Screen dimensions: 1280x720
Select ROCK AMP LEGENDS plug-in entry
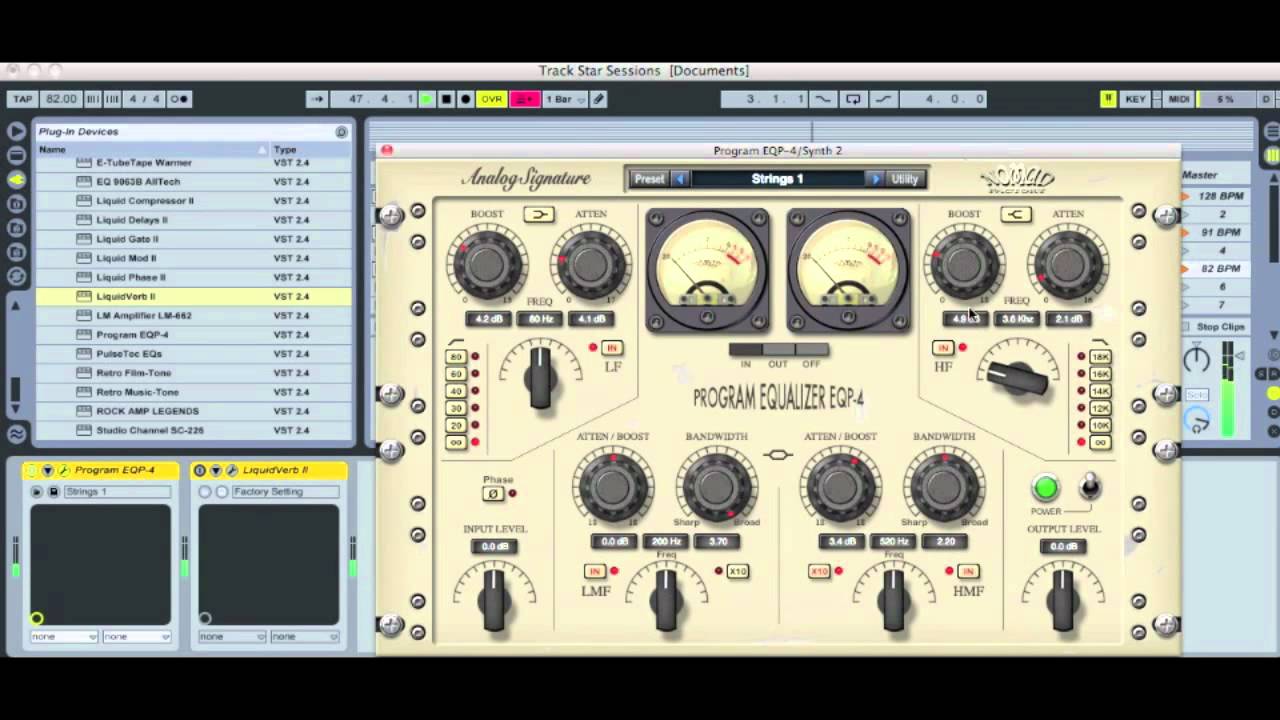click(x=194, y=411)
